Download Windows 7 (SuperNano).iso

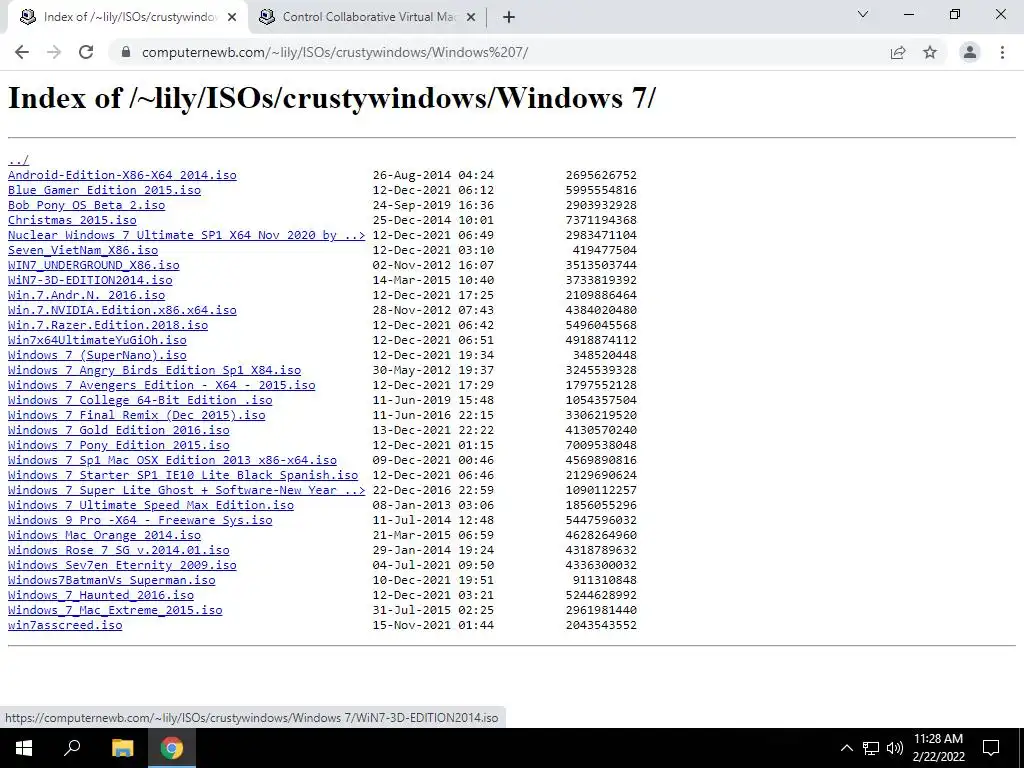tap(97, 355)
